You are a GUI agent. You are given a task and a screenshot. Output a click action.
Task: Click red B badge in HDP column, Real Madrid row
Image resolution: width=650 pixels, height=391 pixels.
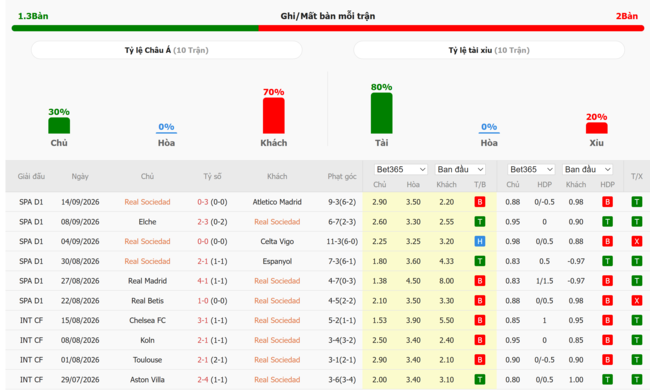[607, 281]
